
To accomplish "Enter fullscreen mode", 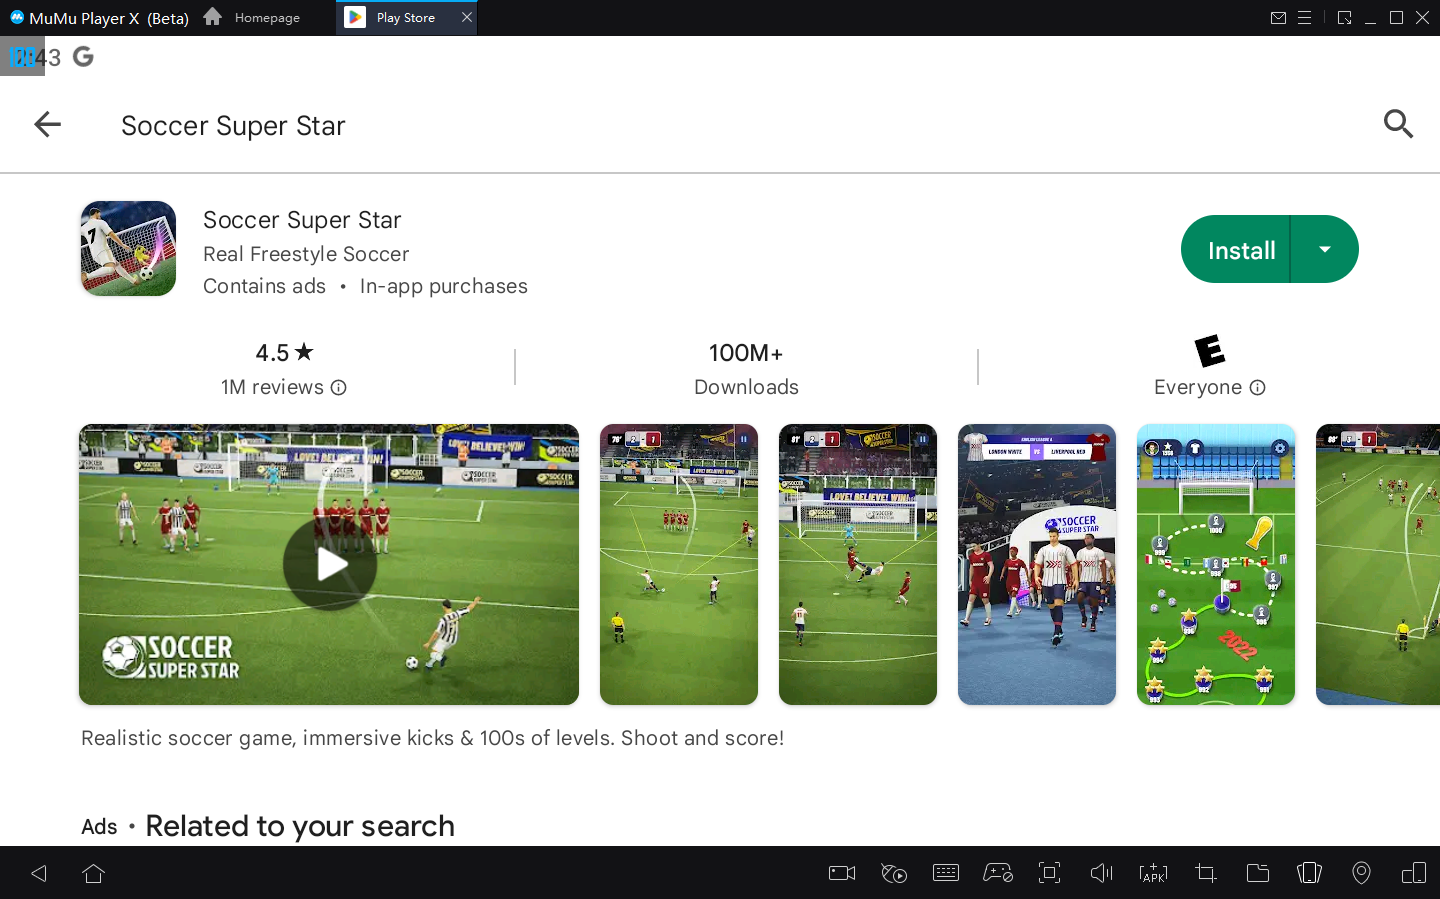I will (1049, 872).
